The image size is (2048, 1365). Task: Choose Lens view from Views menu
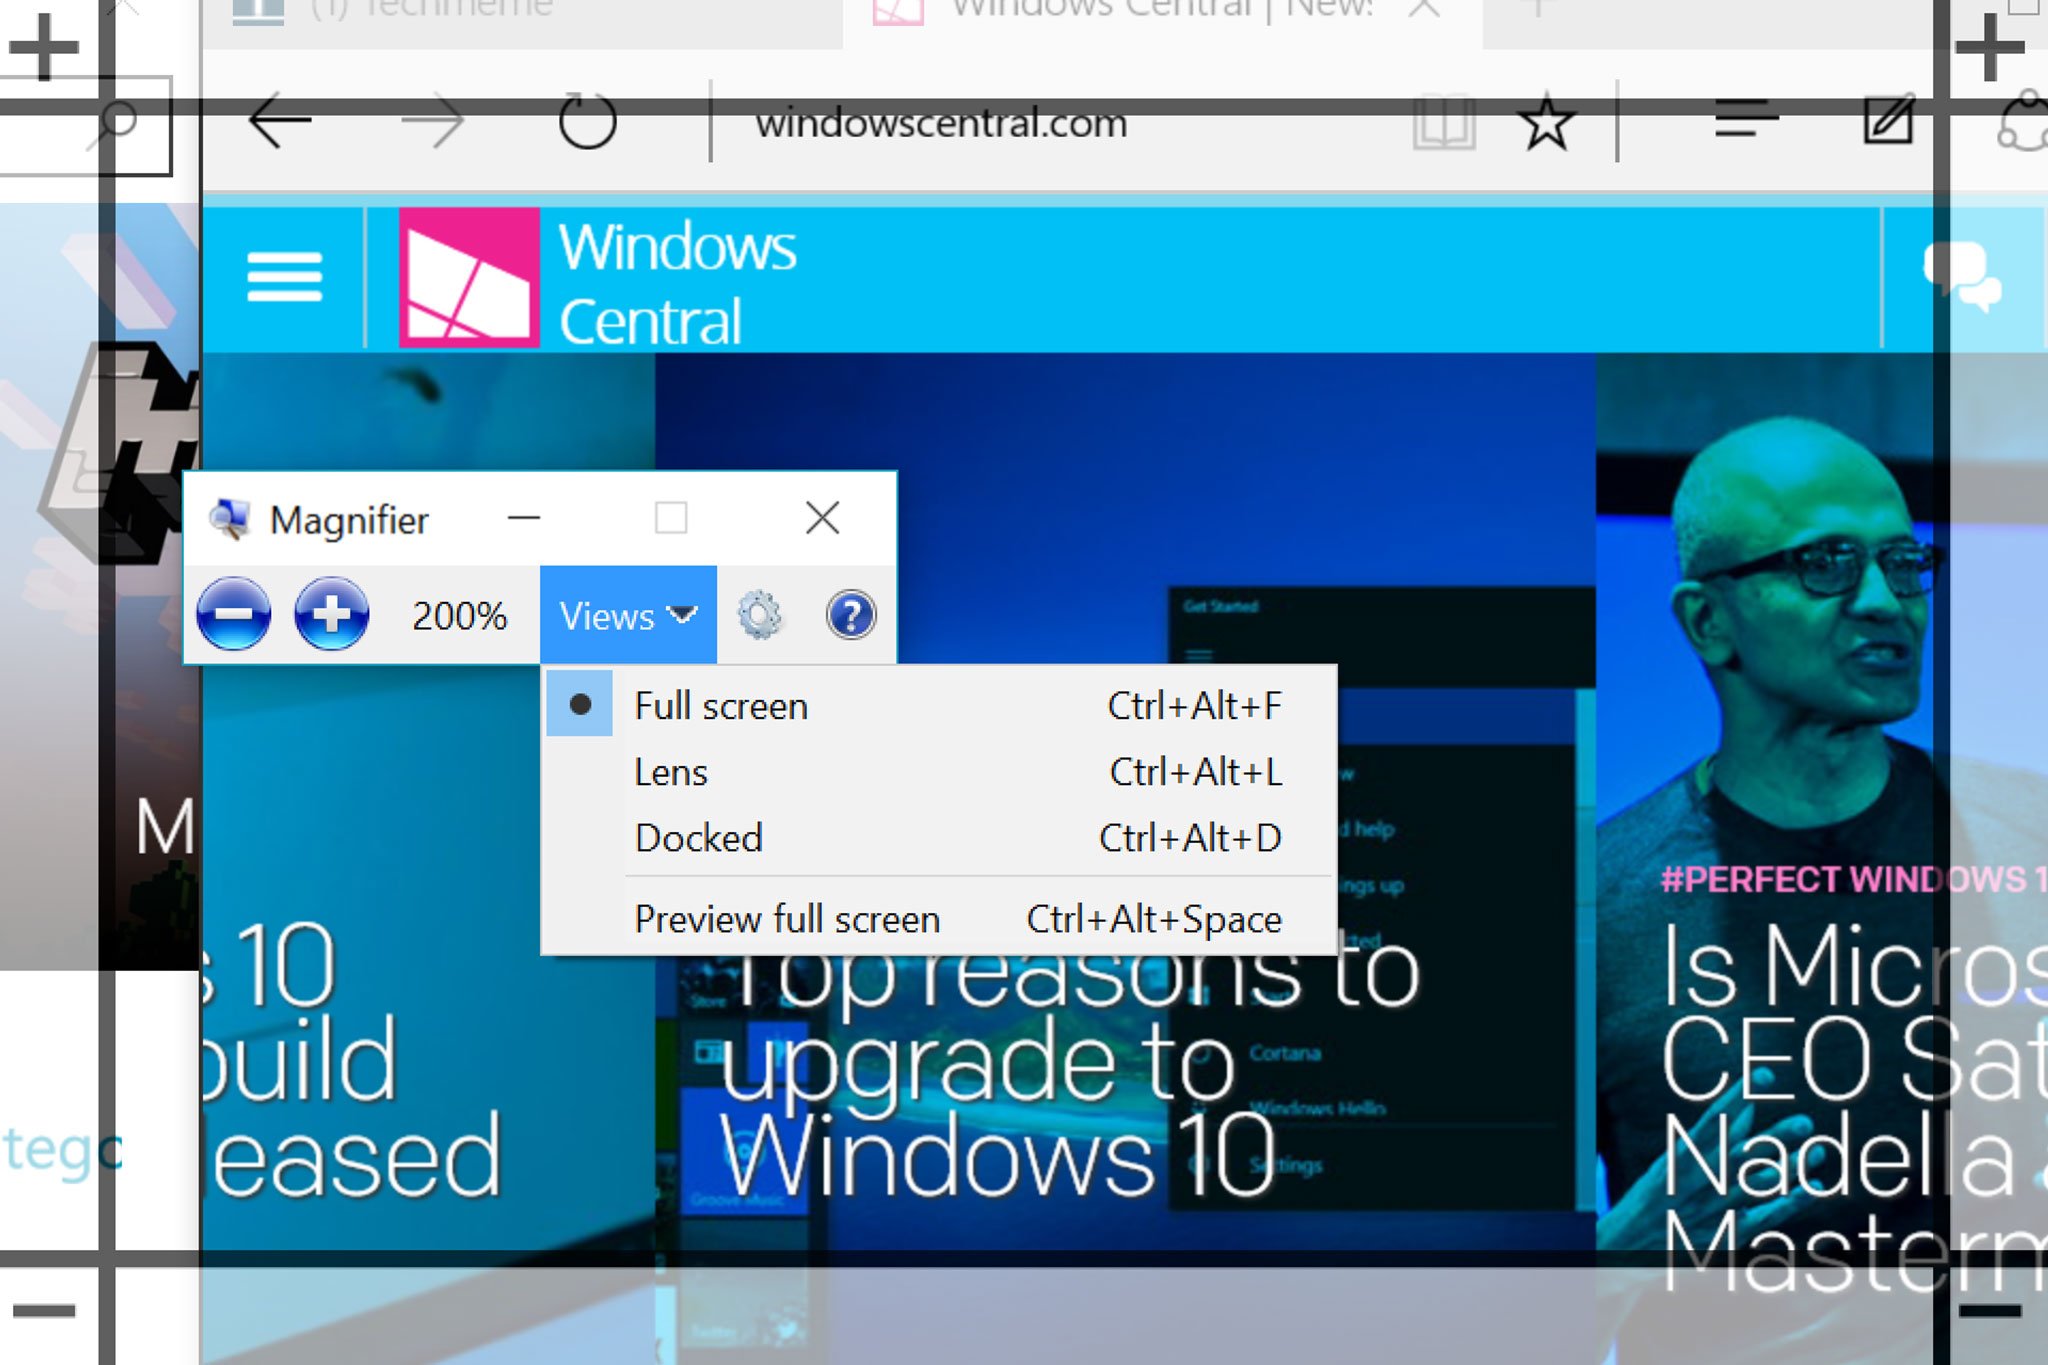point(939,772)
